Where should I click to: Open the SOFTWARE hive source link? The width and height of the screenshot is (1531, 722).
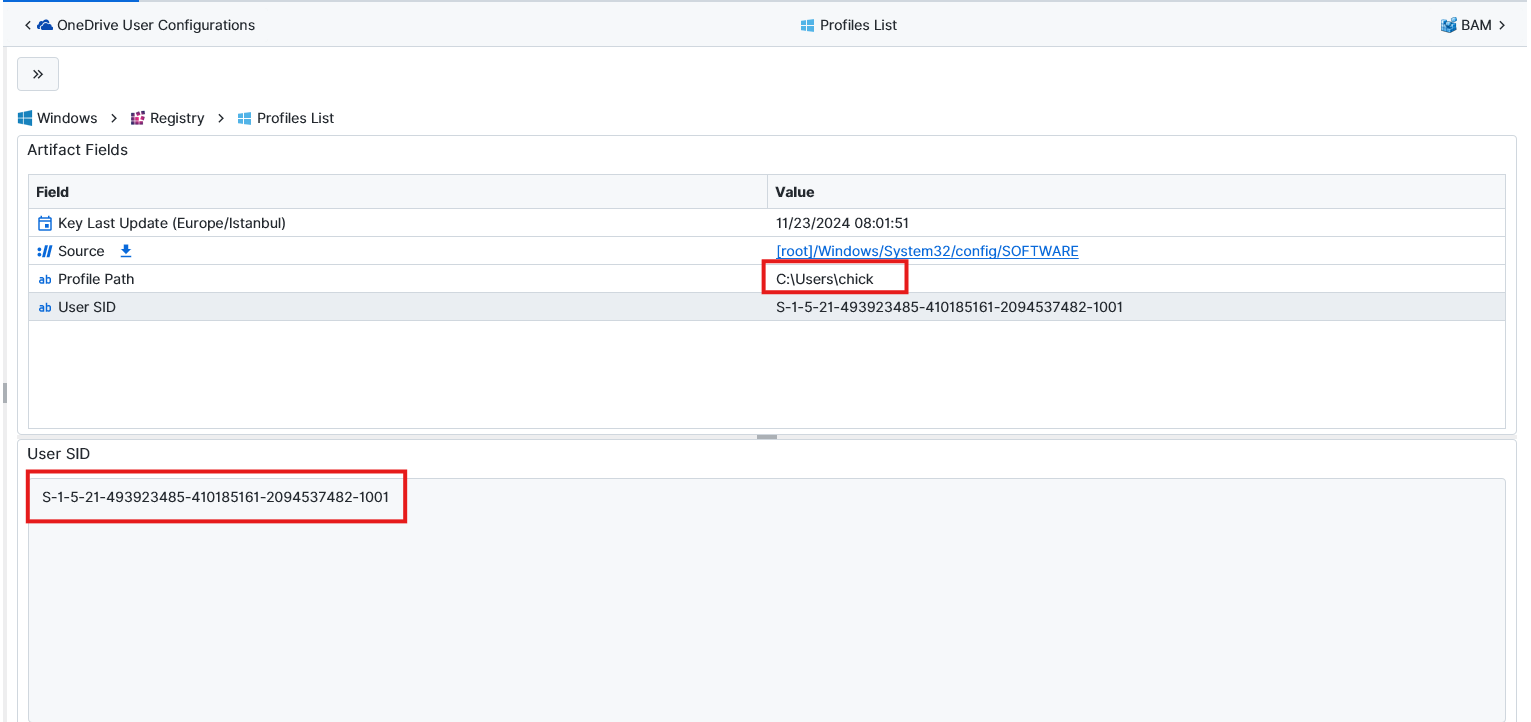point(927,251)
